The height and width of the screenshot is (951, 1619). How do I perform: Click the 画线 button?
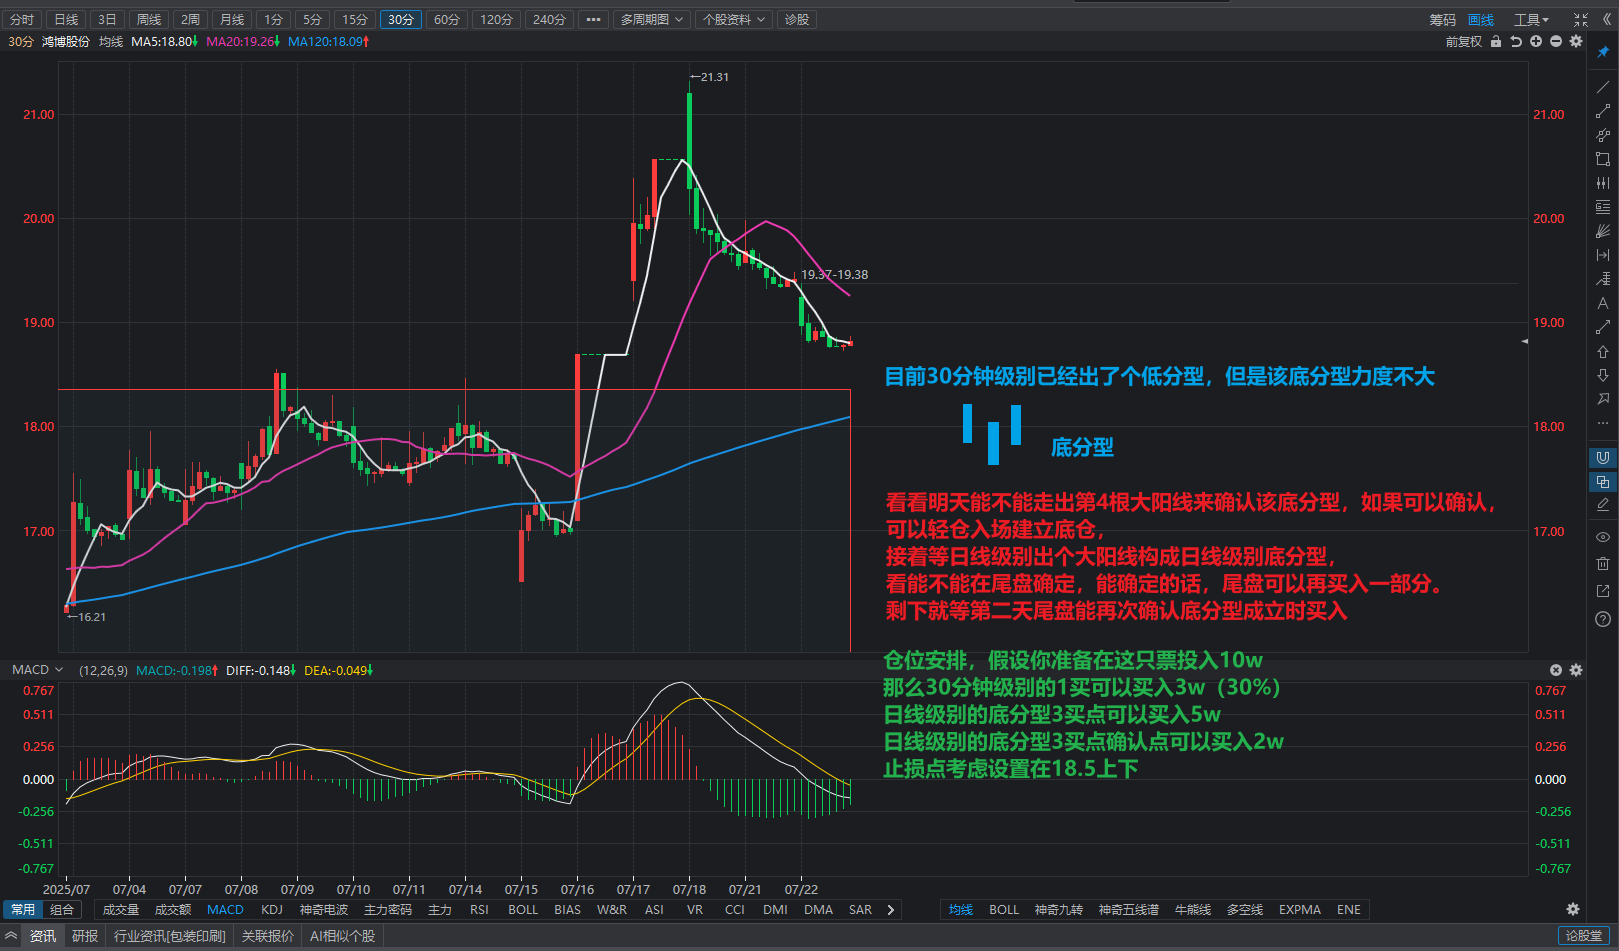coord(1481,20)
